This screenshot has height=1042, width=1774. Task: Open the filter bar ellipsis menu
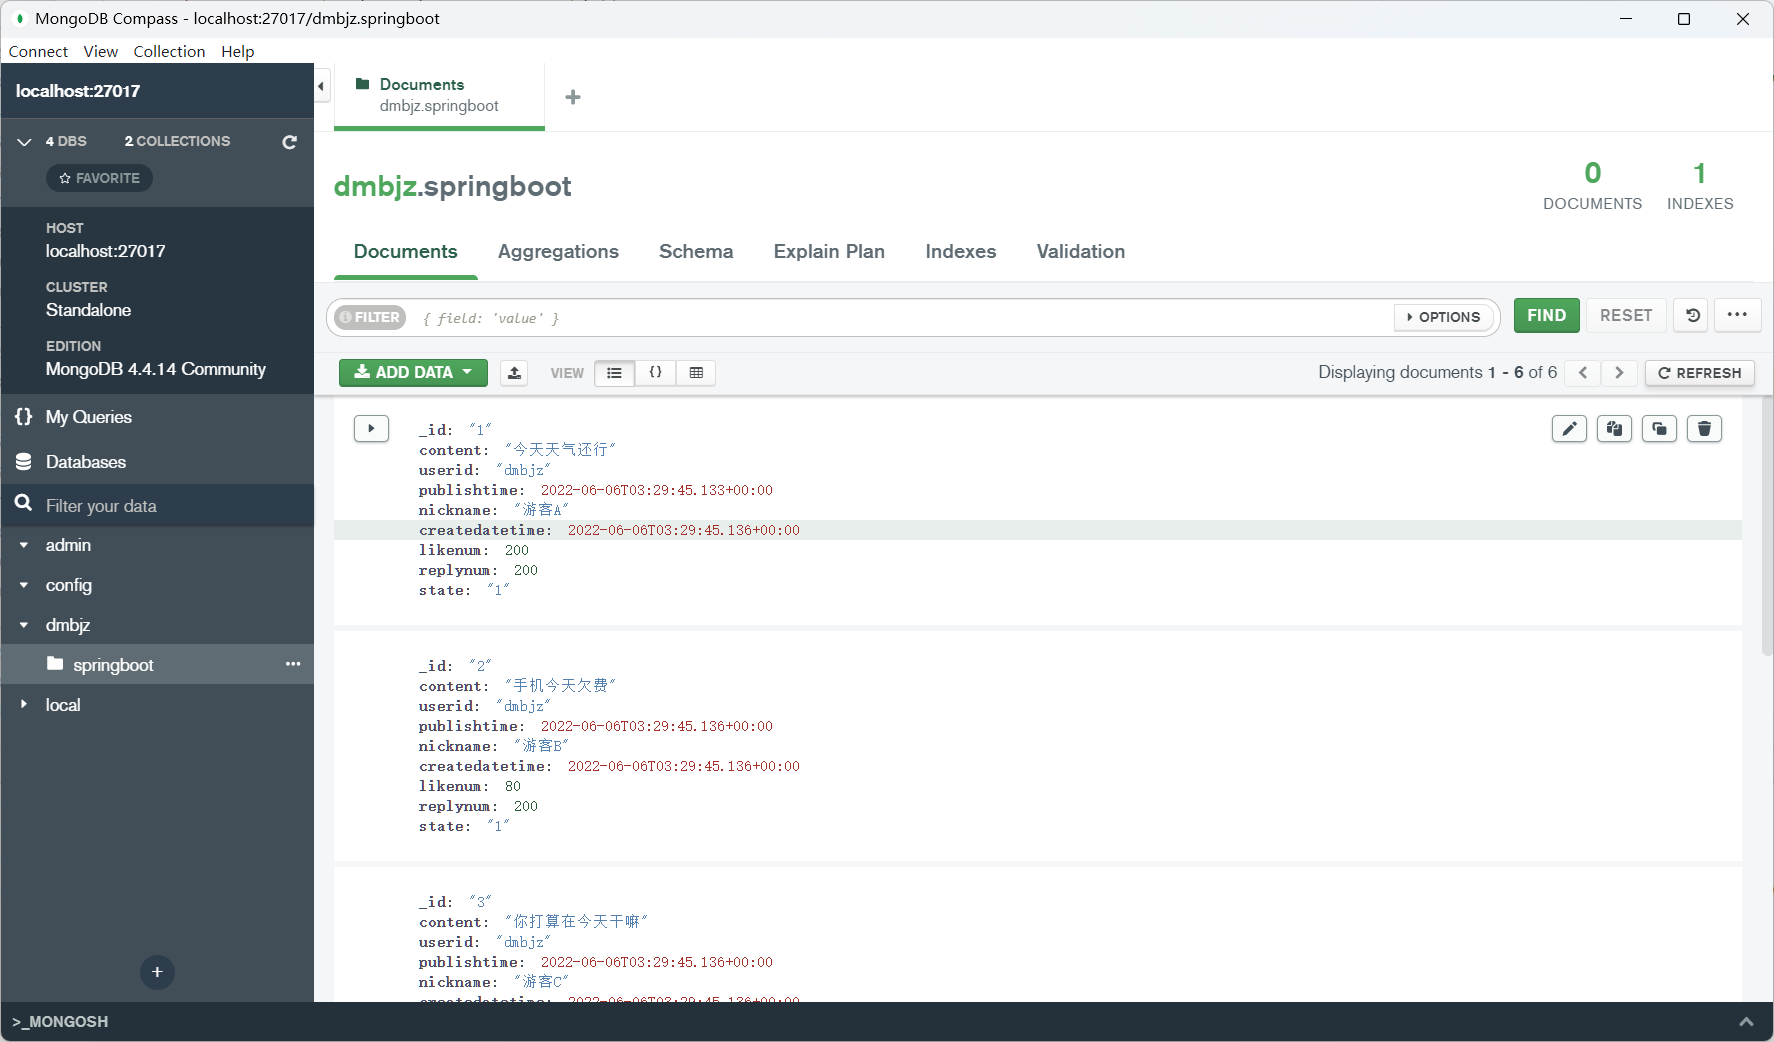pyautogui.click(x=1737, y=315)
